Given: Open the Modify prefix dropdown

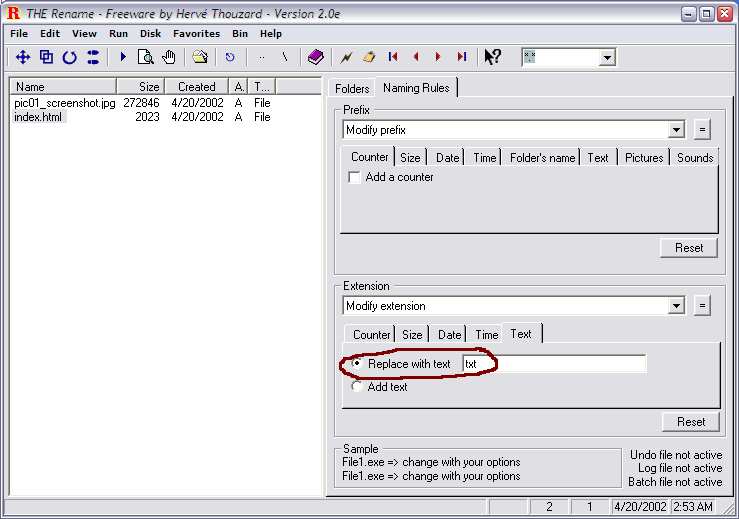Looking at the screenshot, I should click(x=676, y=130).
